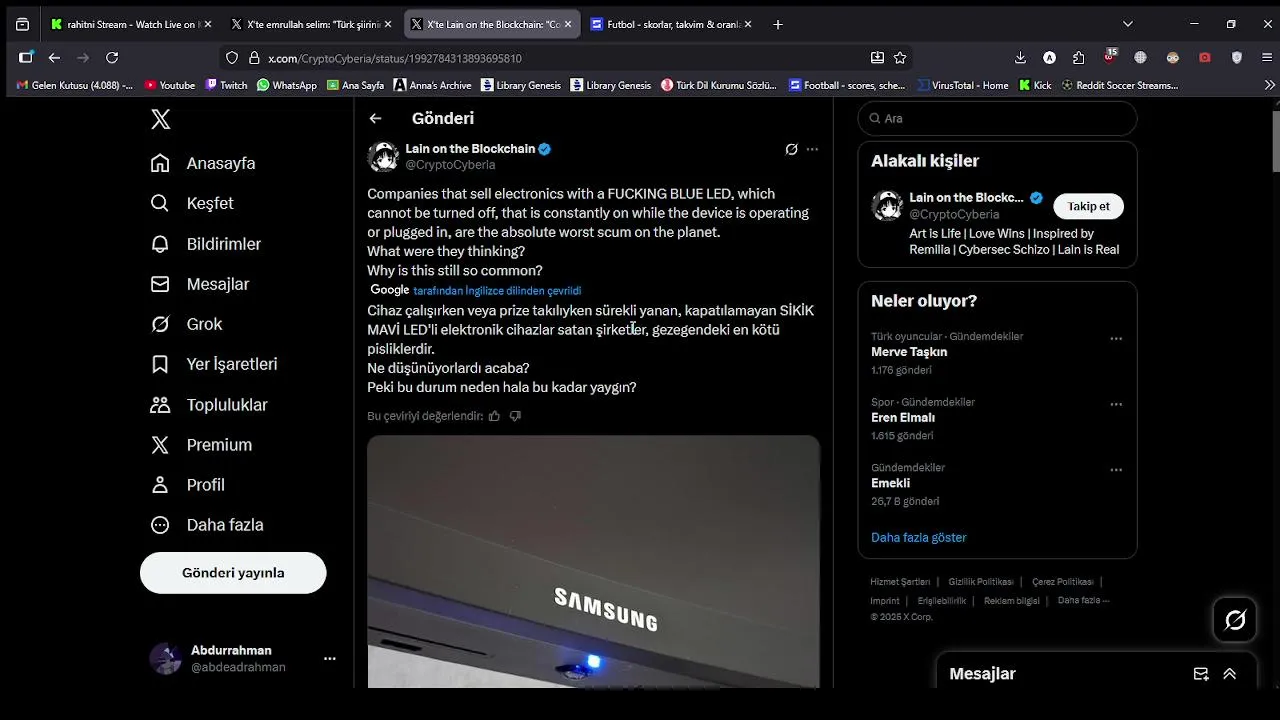Open Çerez Politikası footer link
The height and width of the screenshot is (720, 1280).
[x=1063, y=582]
